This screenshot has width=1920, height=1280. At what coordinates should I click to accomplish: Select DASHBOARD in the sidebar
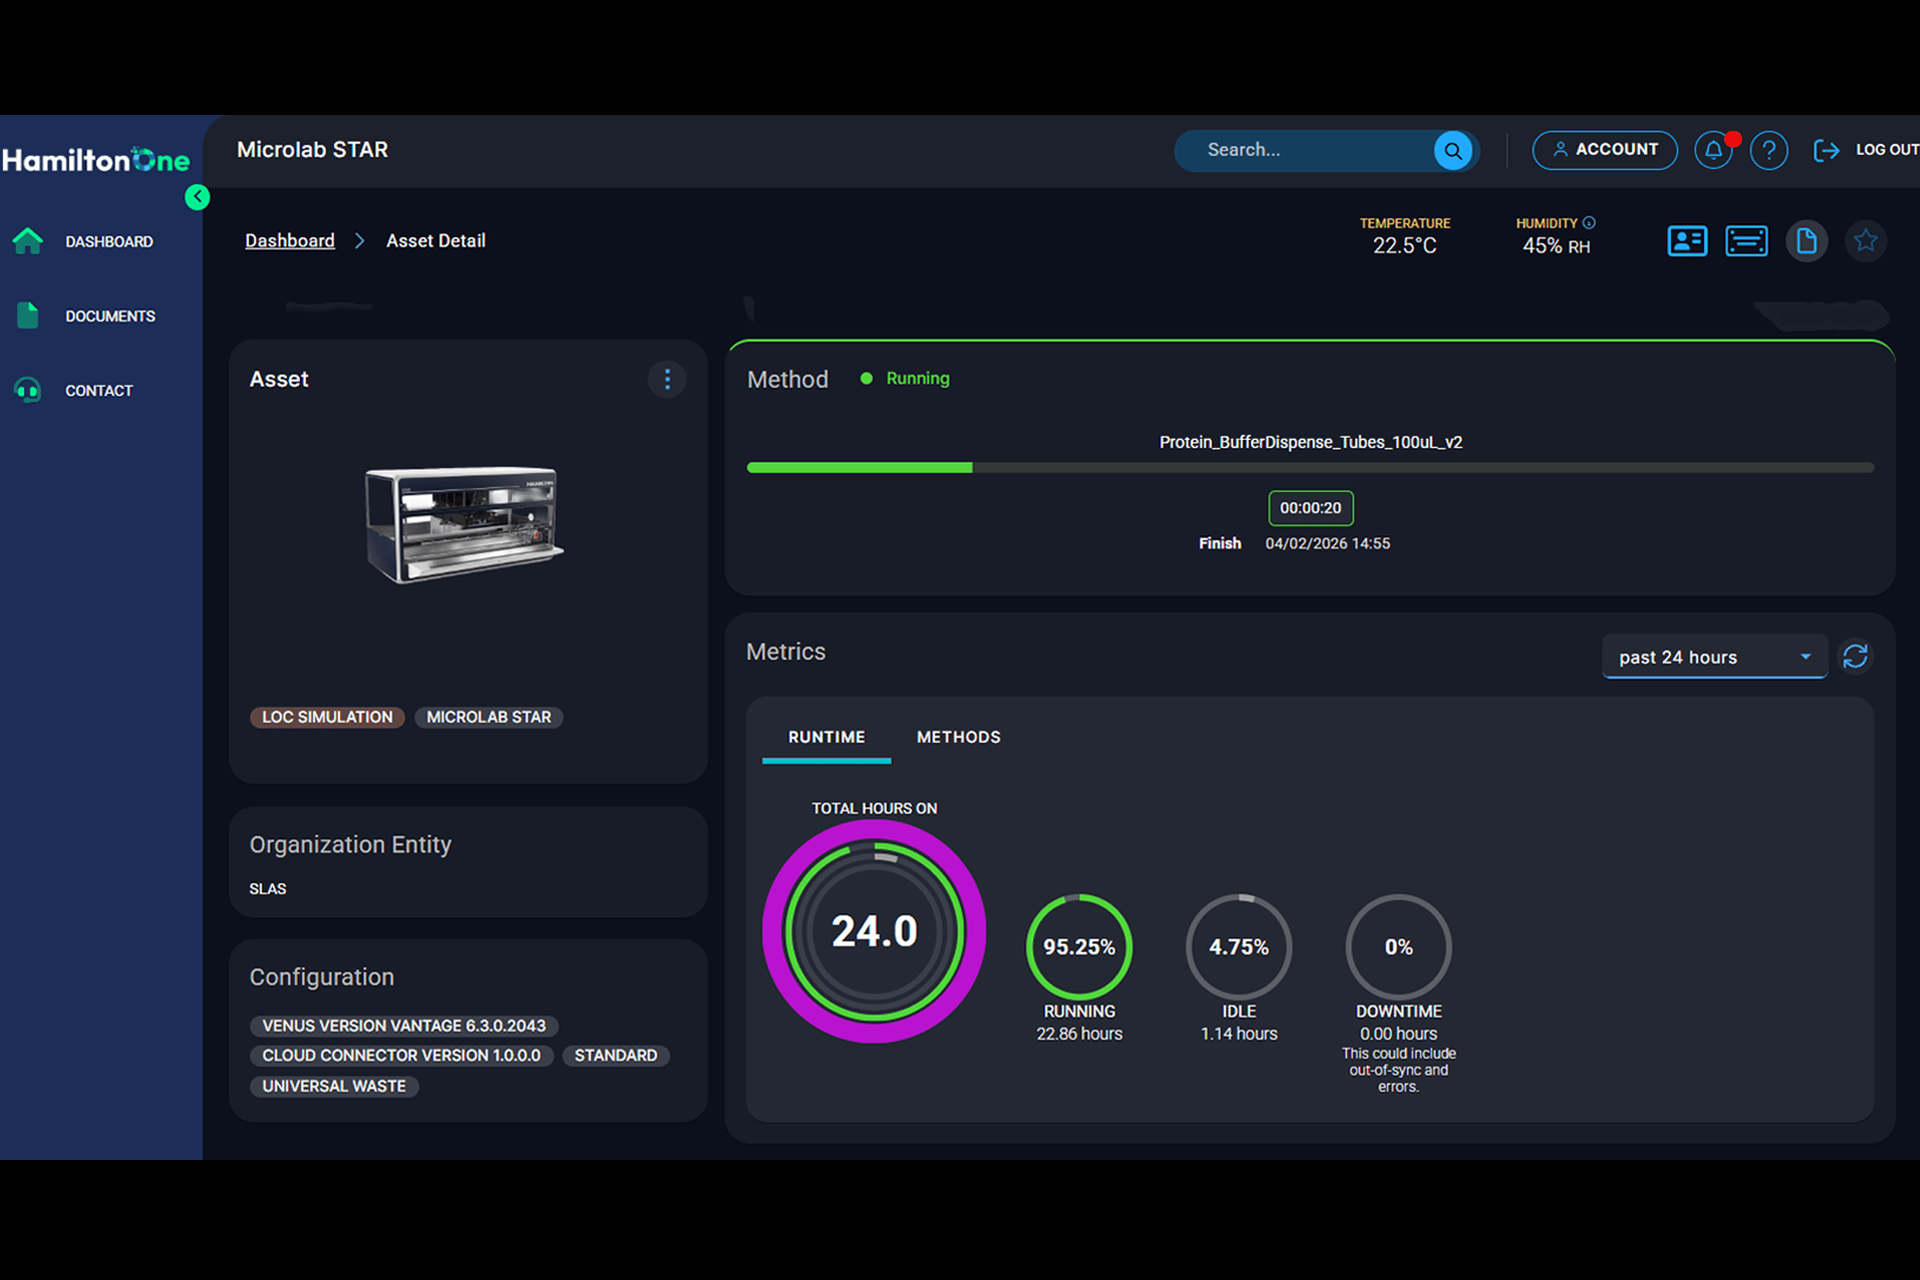pos(109,242)
